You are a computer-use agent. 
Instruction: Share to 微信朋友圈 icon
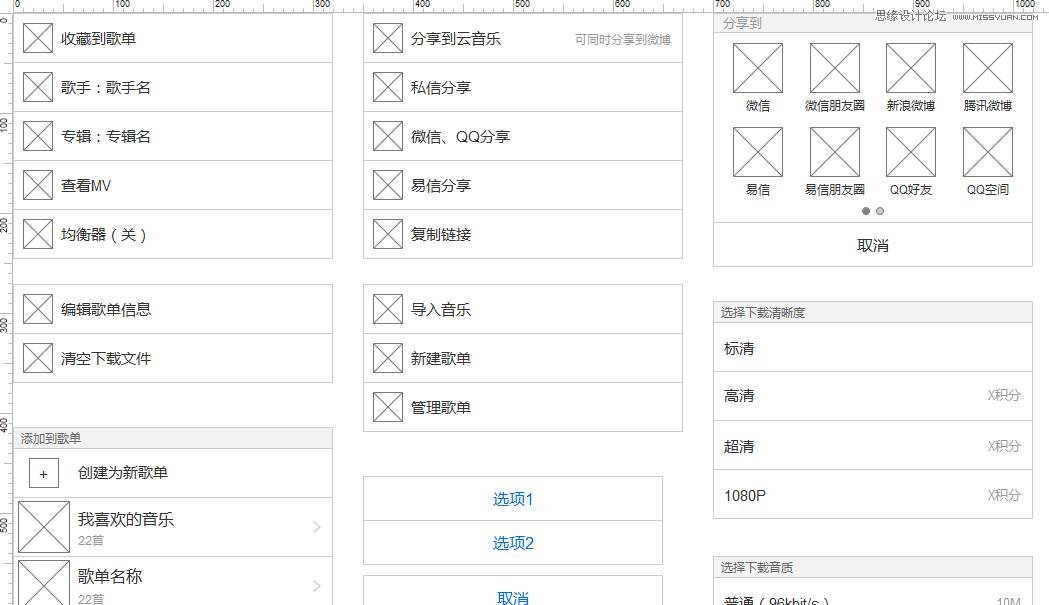pos(835,68)
